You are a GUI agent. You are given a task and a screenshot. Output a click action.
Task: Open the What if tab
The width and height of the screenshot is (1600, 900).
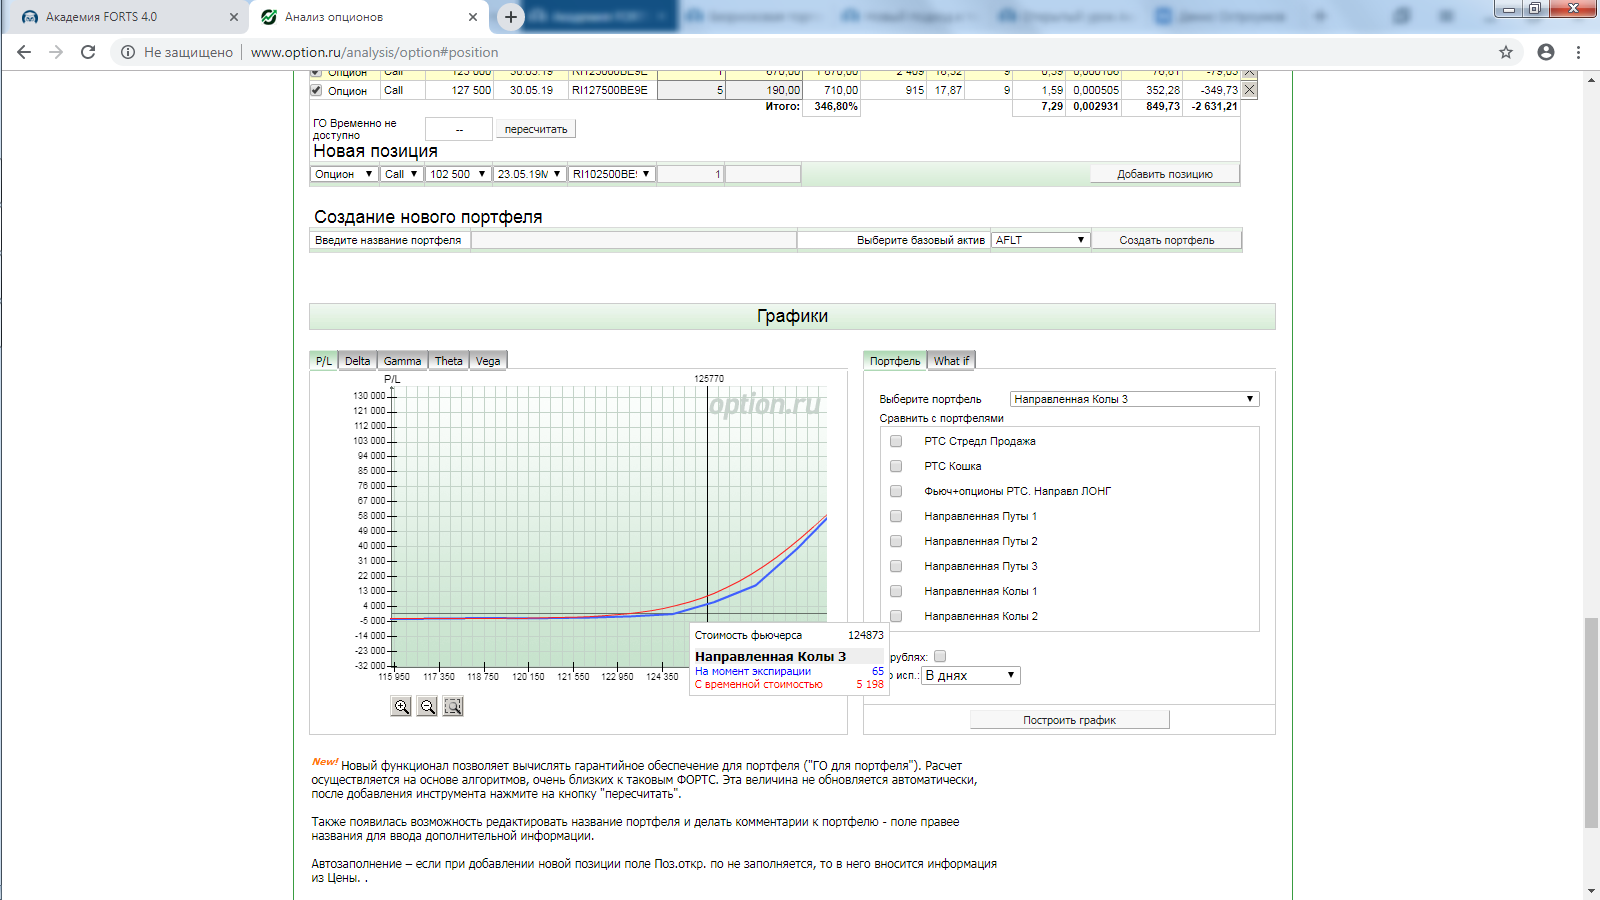951,361
